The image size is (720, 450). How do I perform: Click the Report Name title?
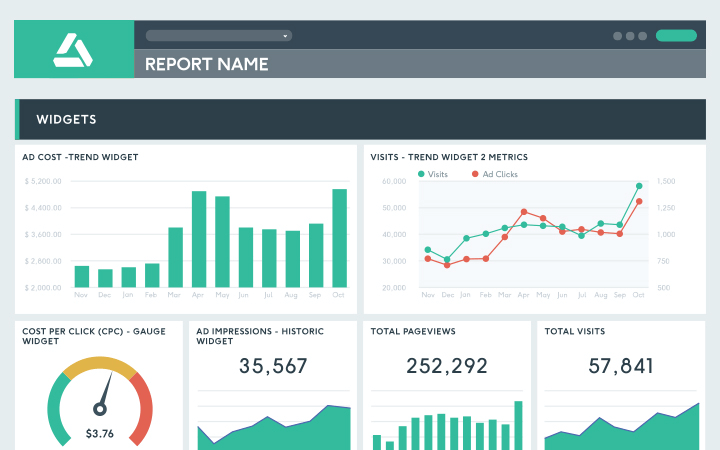207,64
